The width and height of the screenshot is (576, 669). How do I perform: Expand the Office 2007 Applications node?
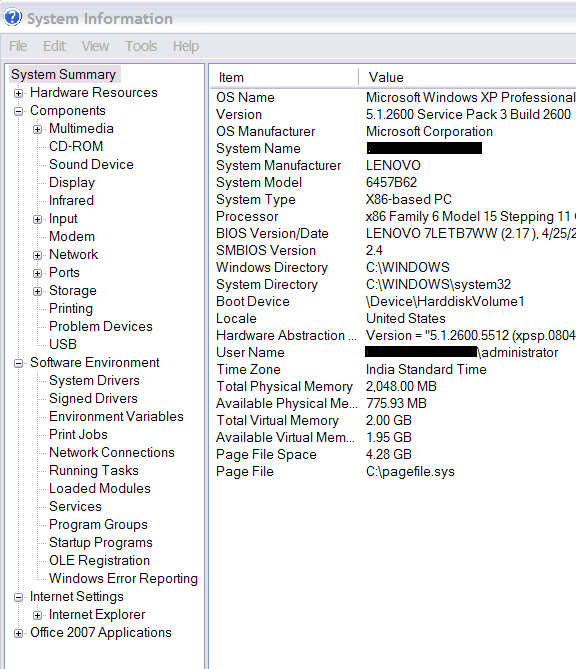click(18, 633)
